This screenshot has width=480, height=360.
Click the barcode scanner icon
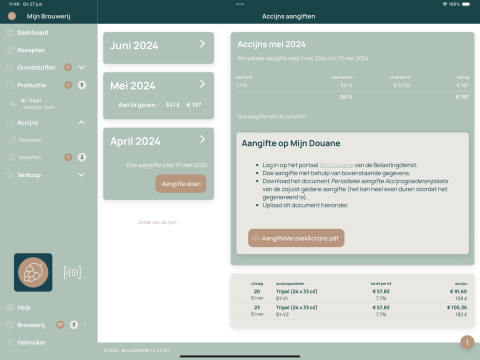[72, 272]
